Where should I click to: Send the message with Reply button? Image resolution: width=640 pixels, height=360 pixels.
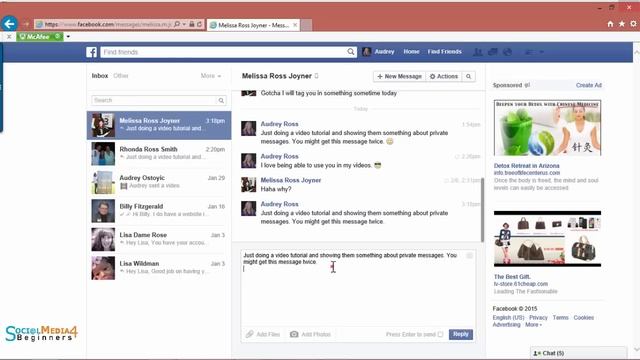[461, 334]
